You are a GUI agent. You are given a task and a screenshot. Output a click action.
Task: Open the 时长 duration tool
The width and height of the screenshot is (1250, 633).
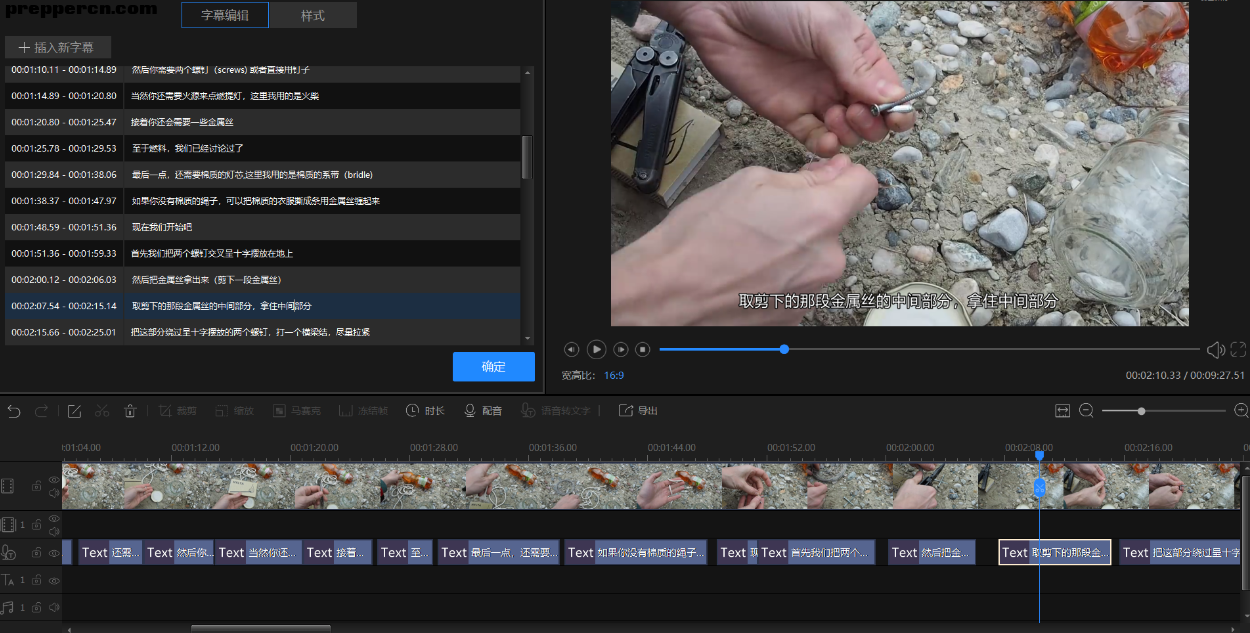(x=425, y=411)
